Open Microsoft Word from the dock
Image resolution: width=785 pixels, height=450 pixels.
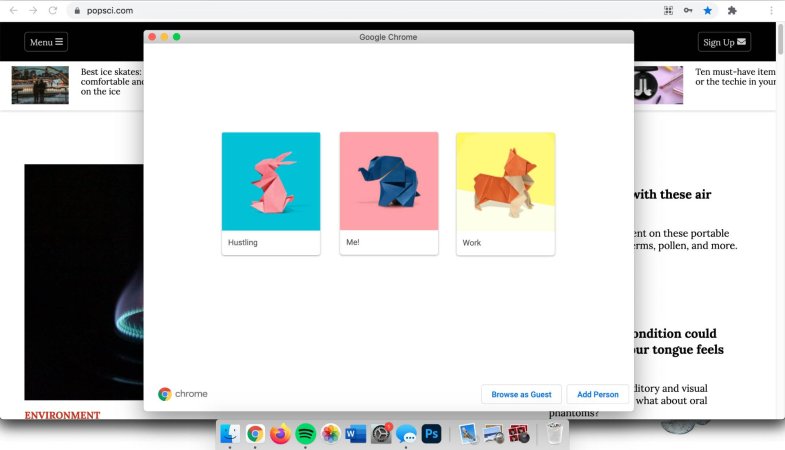pos(356,434)
